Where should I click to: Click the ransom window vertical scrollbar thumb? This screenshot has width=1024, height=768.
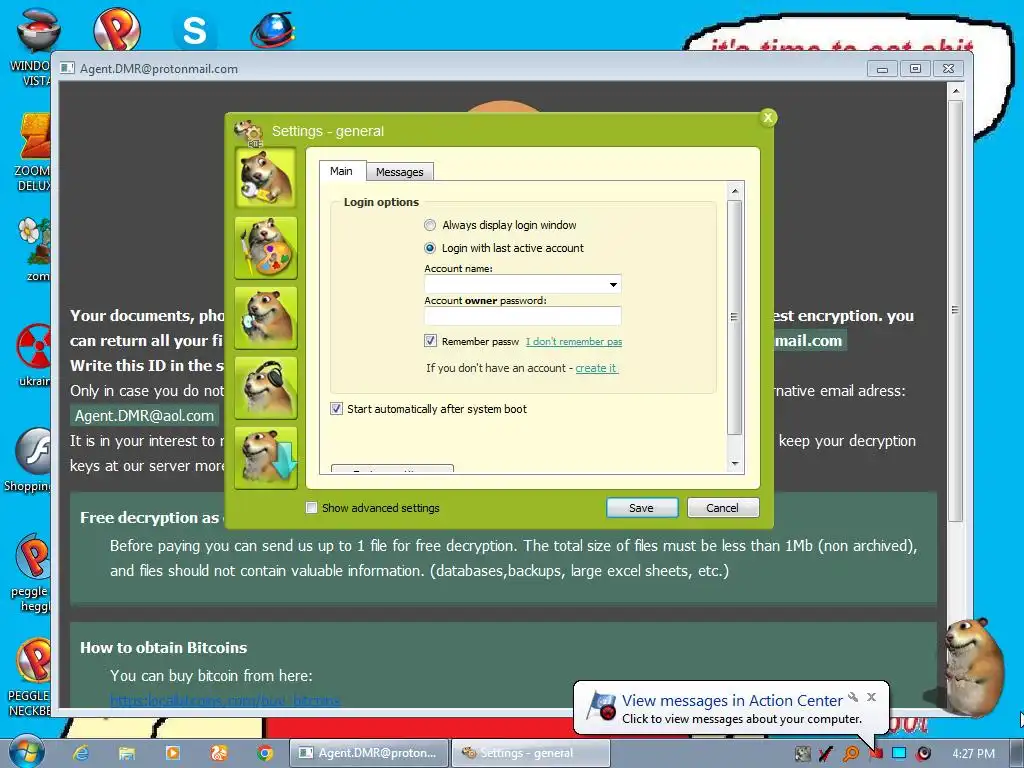(x=955, y=310)
